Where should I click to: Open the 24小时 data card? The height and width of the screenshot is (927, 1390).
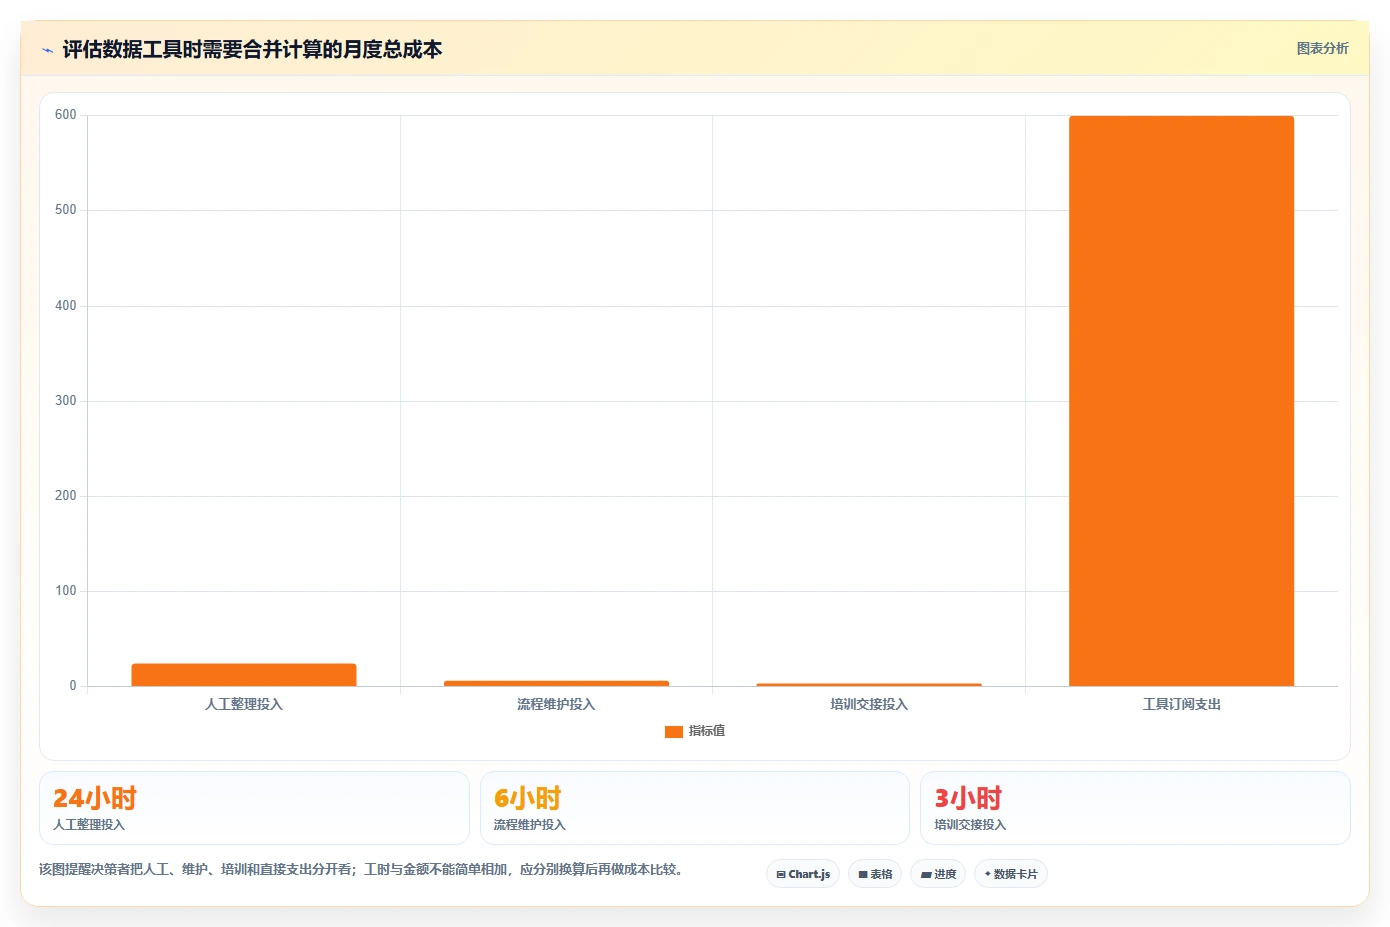click(x=254, y=808)
